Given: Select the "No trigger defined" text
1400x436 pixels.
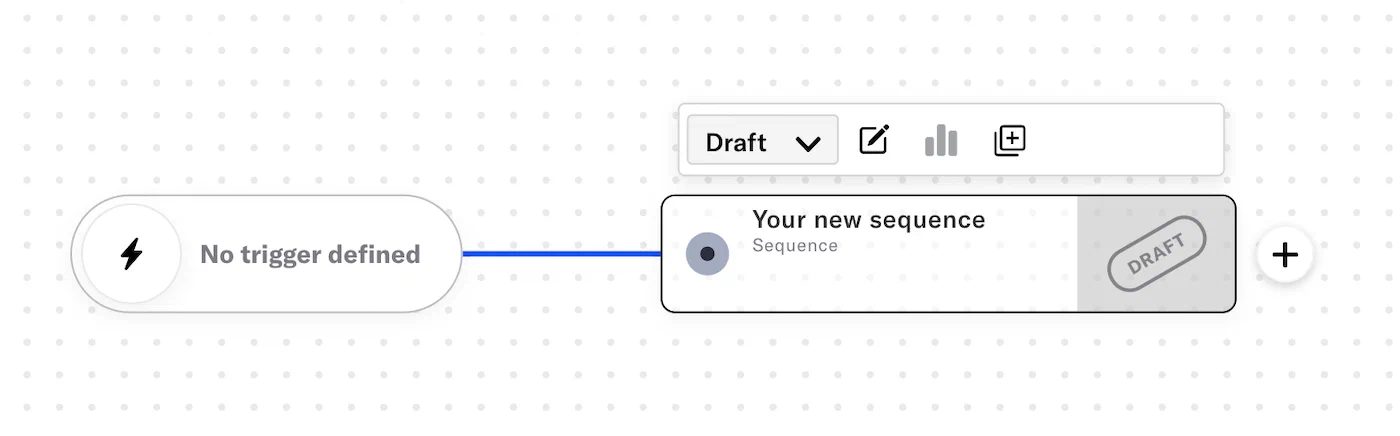Looking at the screenshot, I should [310, 255].
